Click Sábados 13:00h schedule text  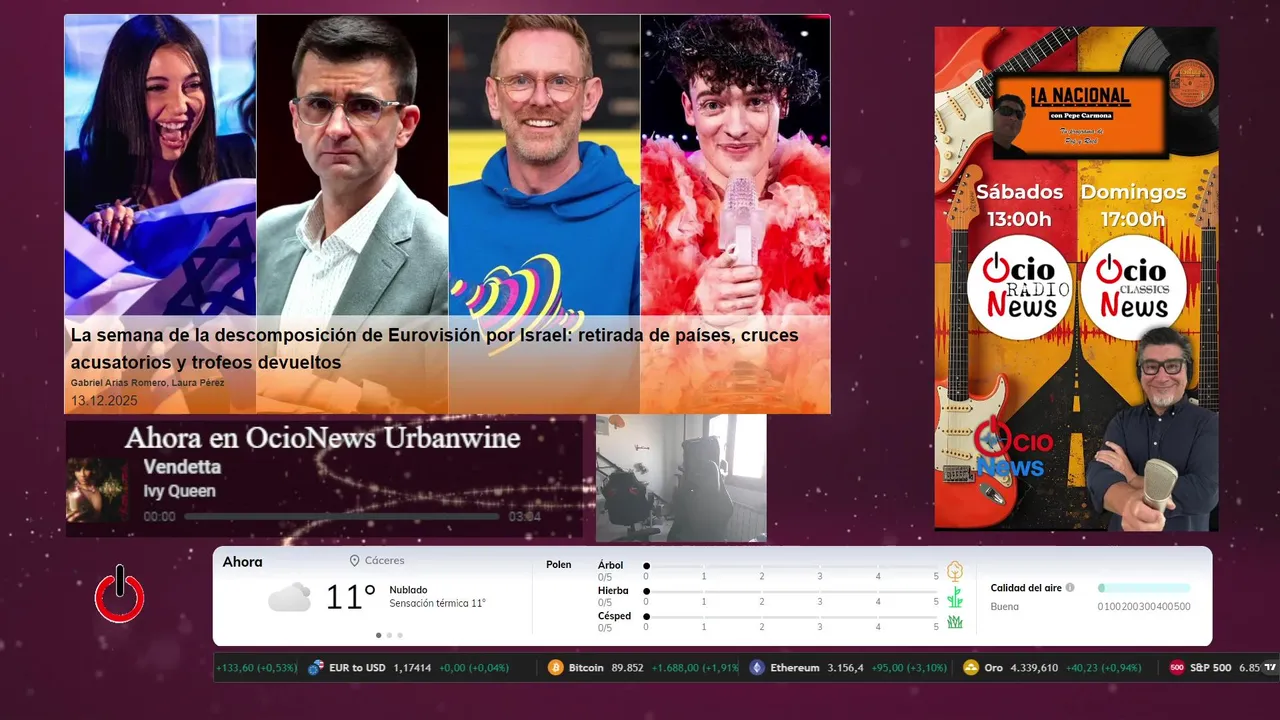coord(1019,205)
